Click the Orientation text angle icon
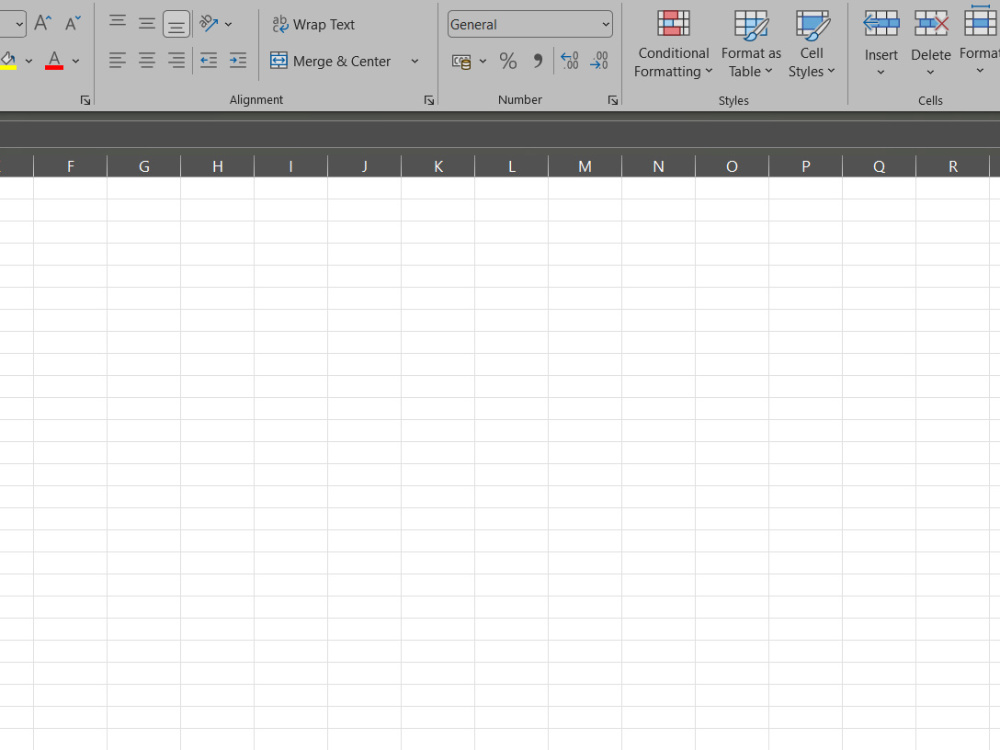 (x=209, y=24)
